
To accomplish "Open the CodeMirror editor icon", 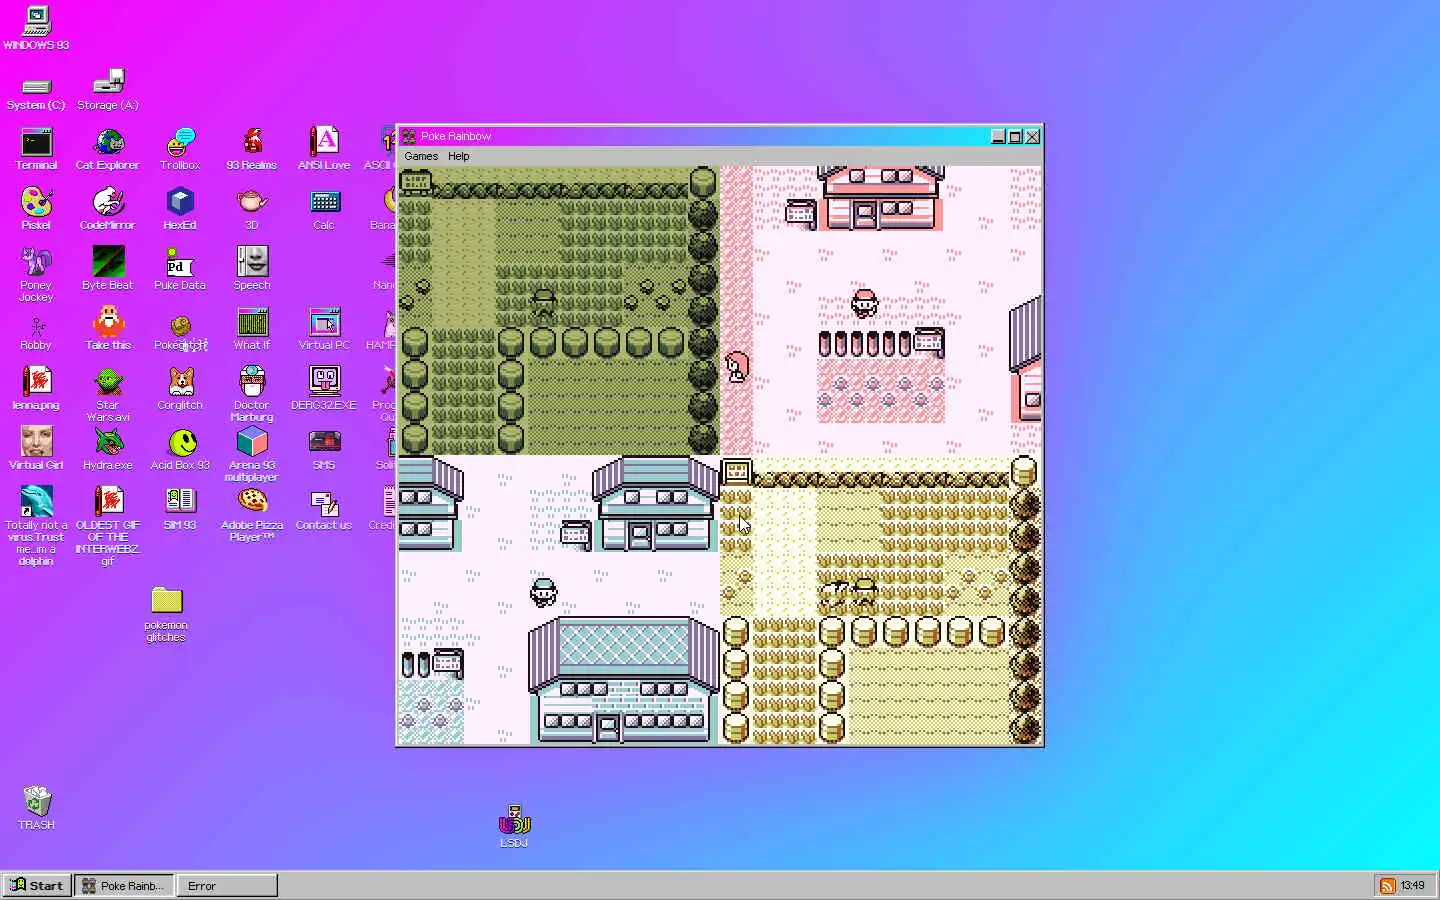I will pos(108,210).
